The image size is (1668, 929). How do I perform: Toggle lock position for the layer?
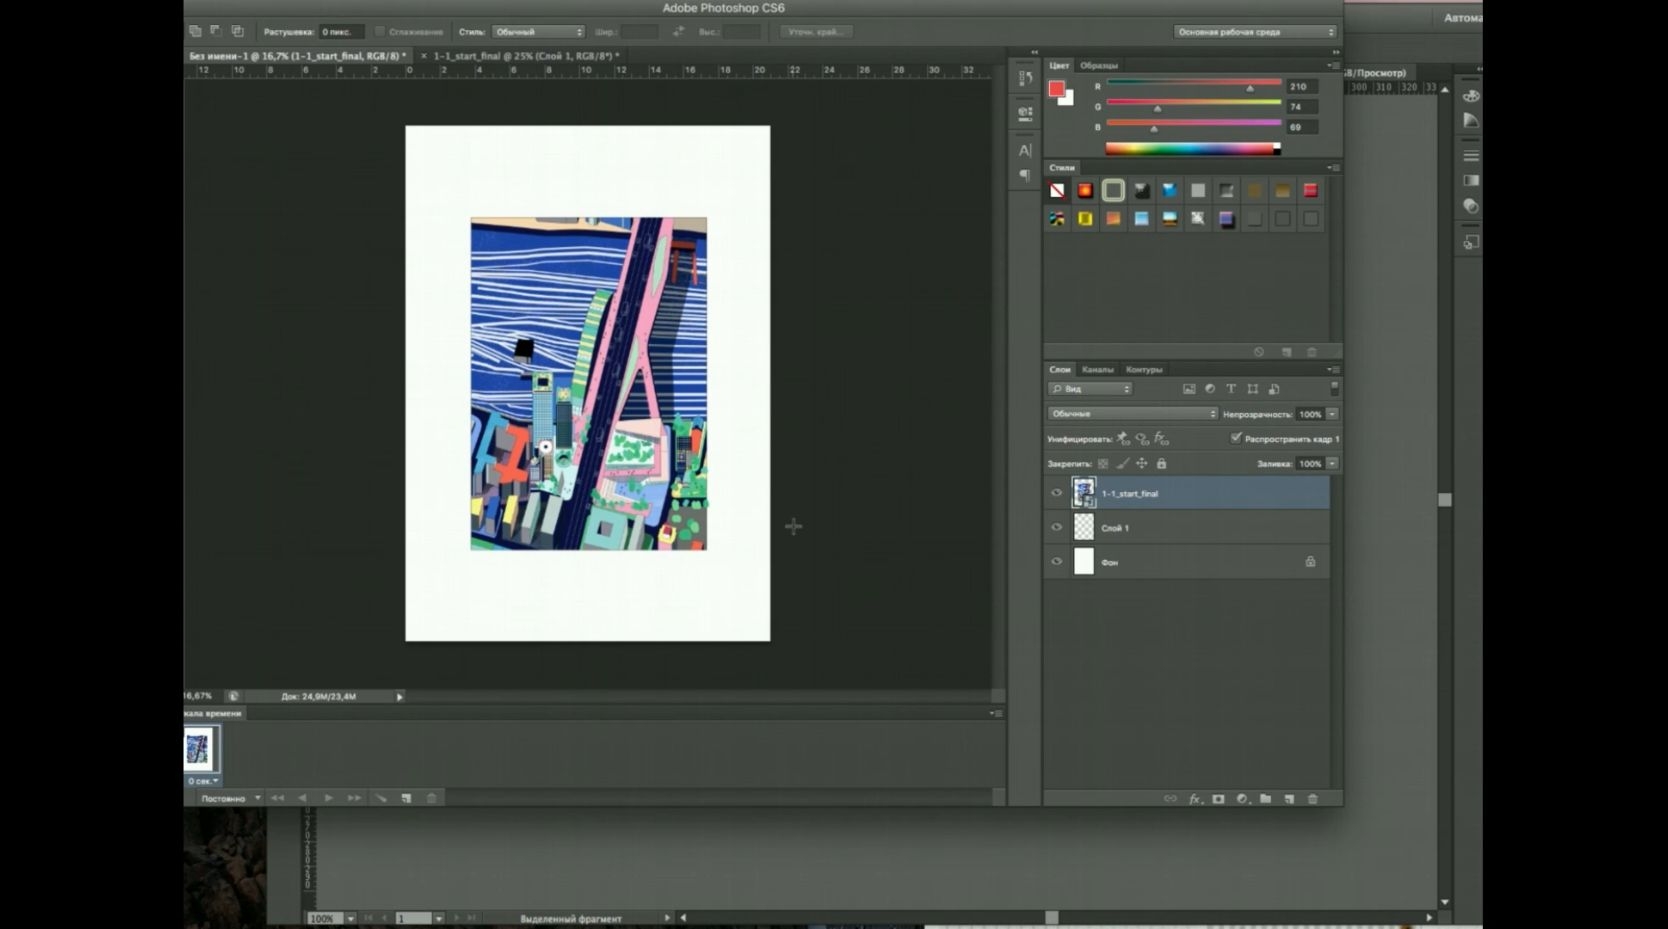coord(1142,464)
